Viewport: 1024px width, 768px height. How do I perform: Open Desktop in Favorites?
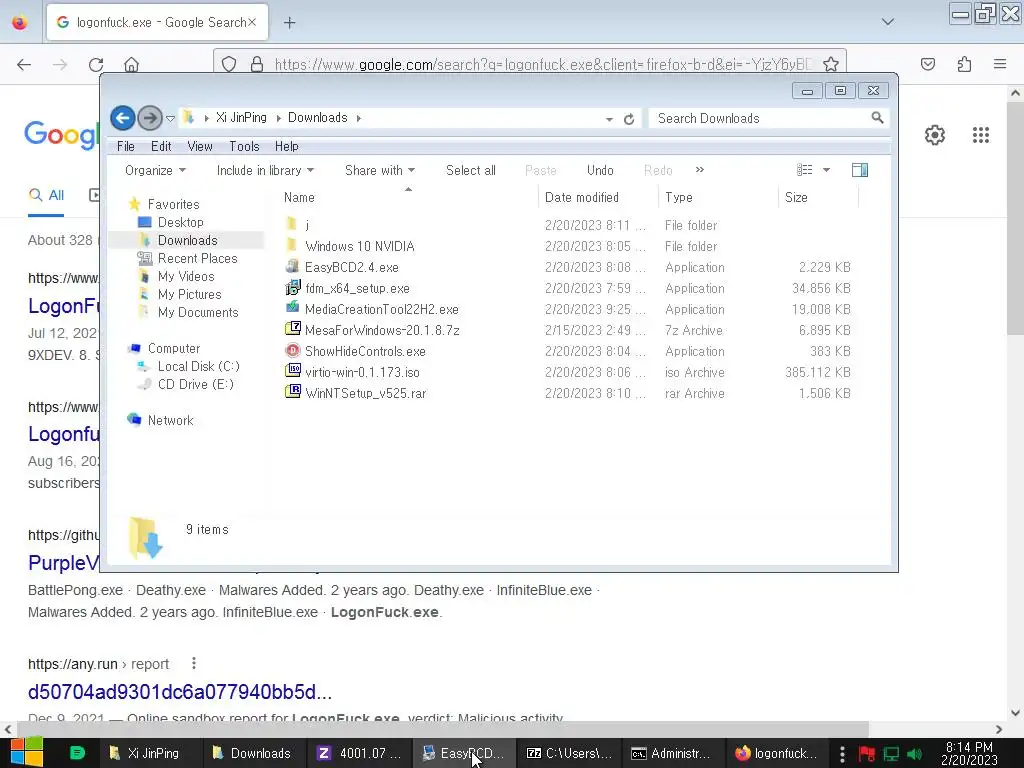pyautogui.click(x=180, y=222)
